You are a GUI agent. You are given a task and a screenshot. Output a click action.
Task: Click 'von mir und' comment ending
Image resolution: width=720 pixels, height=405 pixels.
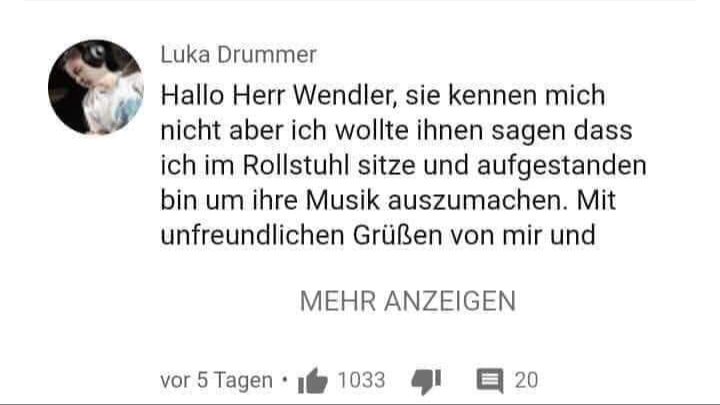click(523, 235)
